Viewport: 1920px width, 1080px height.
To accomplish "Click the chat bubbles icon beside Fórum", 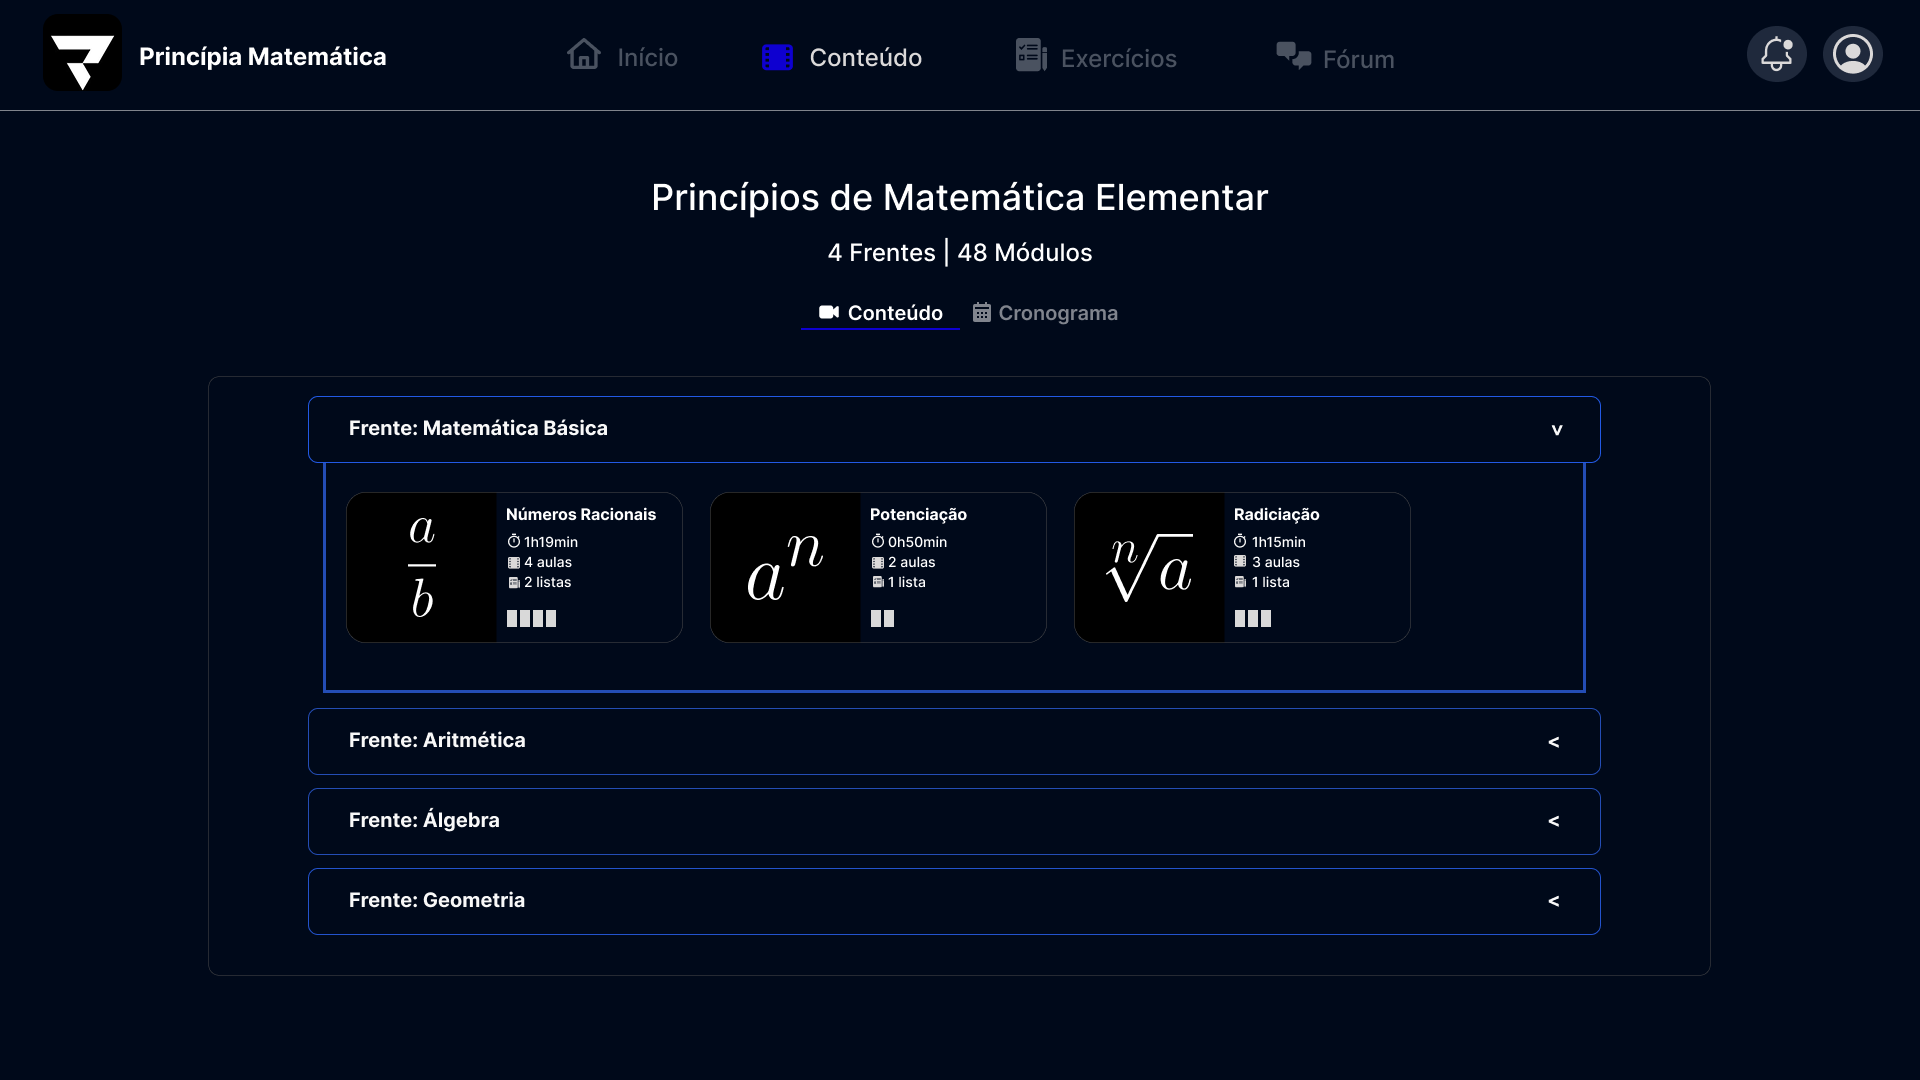I will point(1293,56).
